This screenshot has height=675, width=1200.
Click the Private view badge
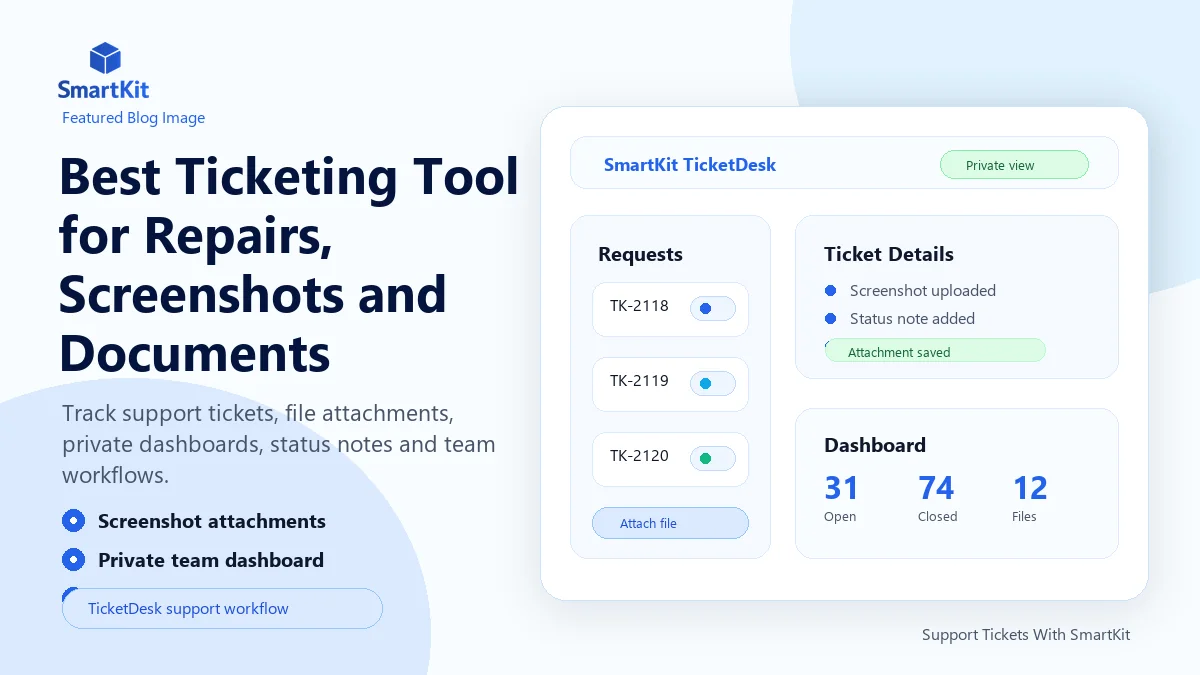click(1014, 165)
